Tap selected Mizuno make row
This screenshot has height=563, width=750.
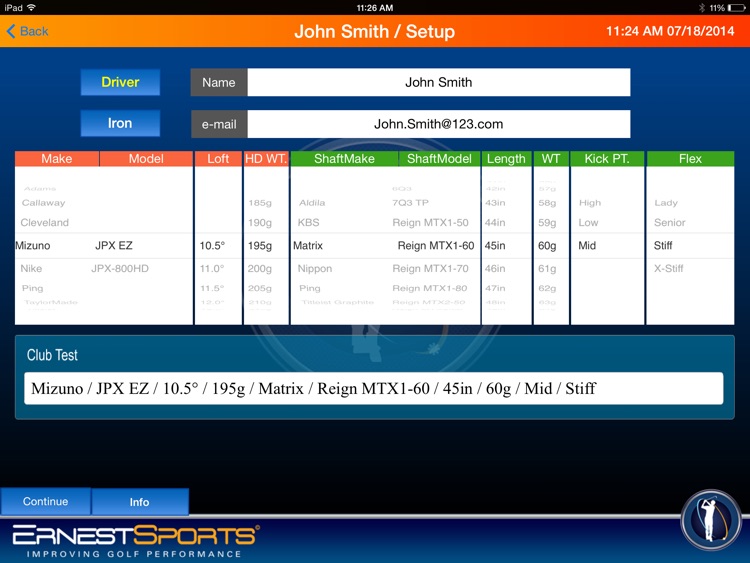pos(33,245)
